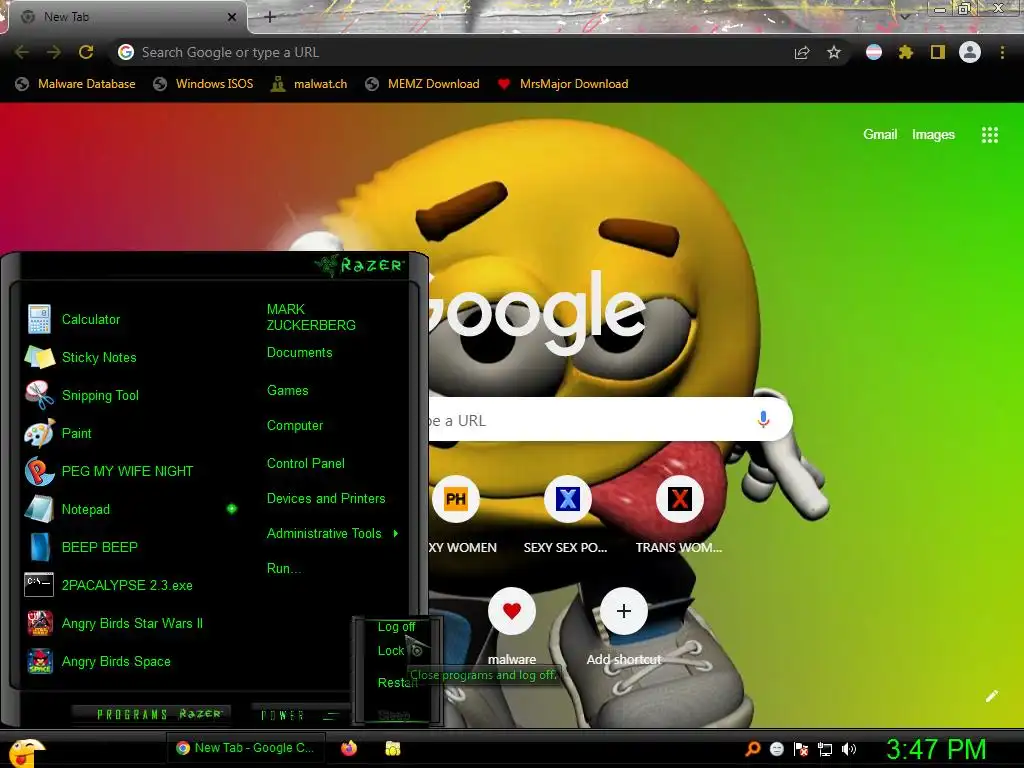Select Lock in power menu
The image size is (1024, 768).
click(391, 650)
